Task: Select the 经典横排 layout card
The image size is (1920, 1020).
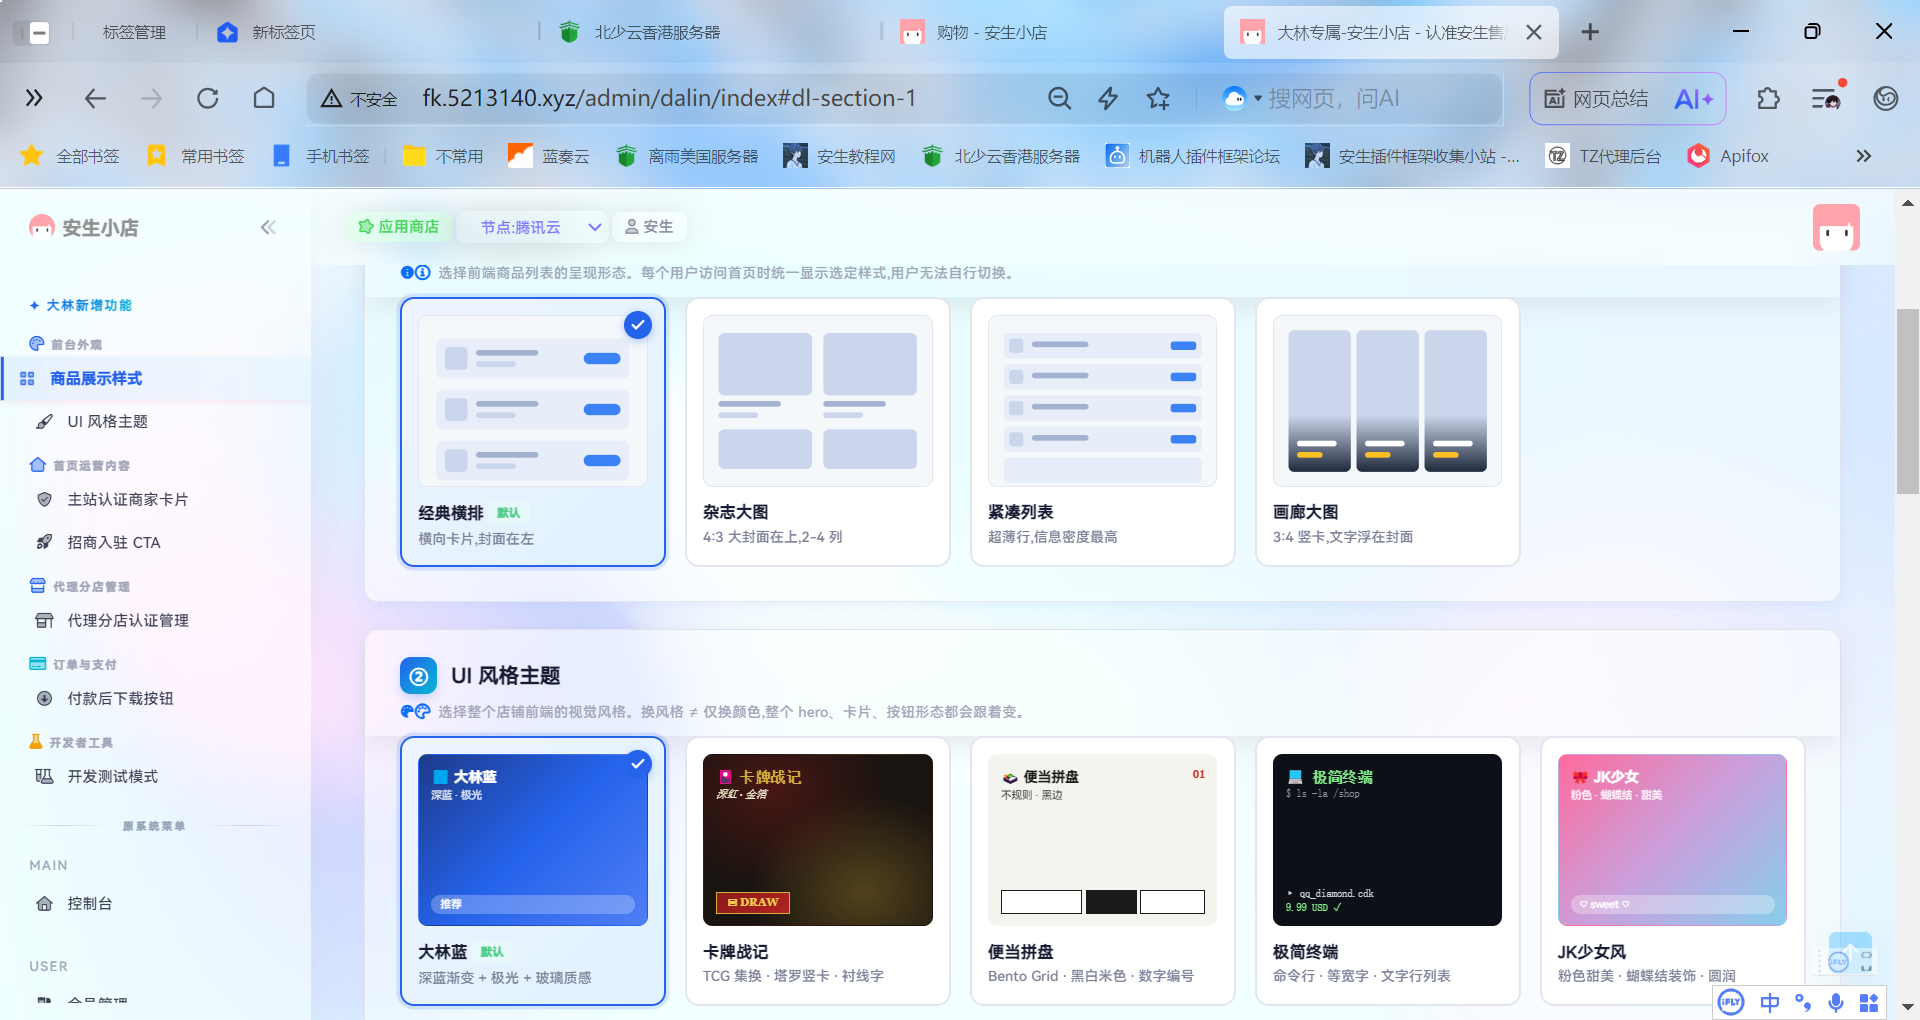Action: [533, 432]
